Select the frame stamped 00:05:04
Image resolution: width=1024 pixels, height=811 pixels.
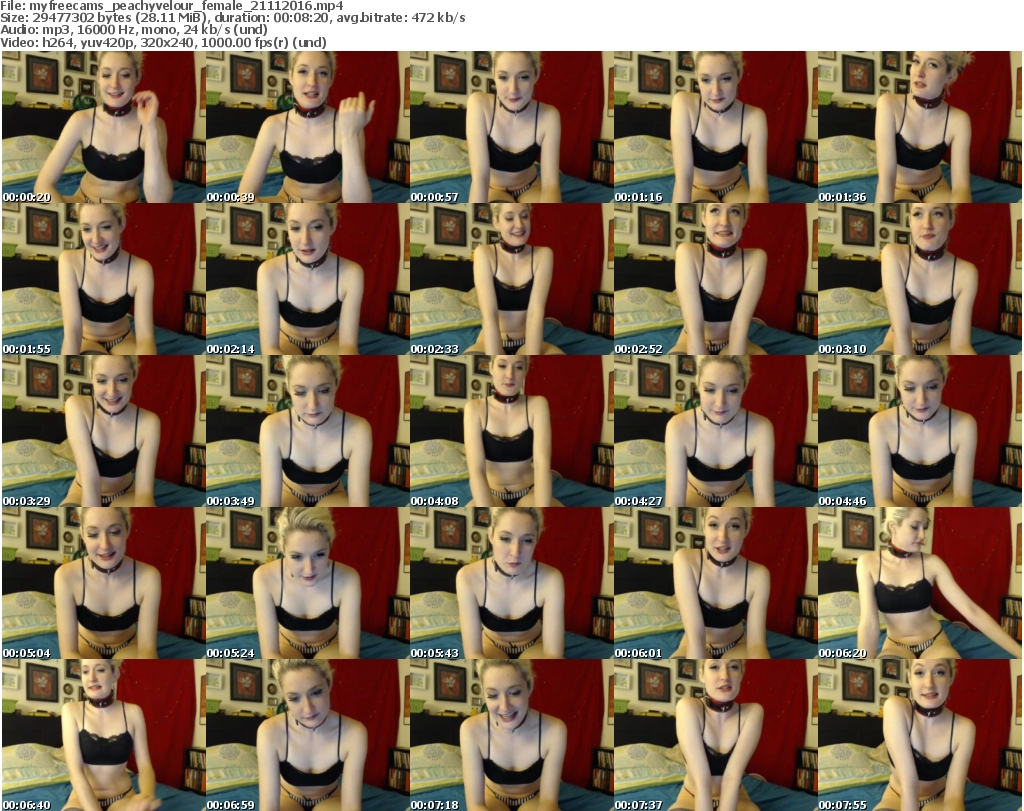(103, 584)
